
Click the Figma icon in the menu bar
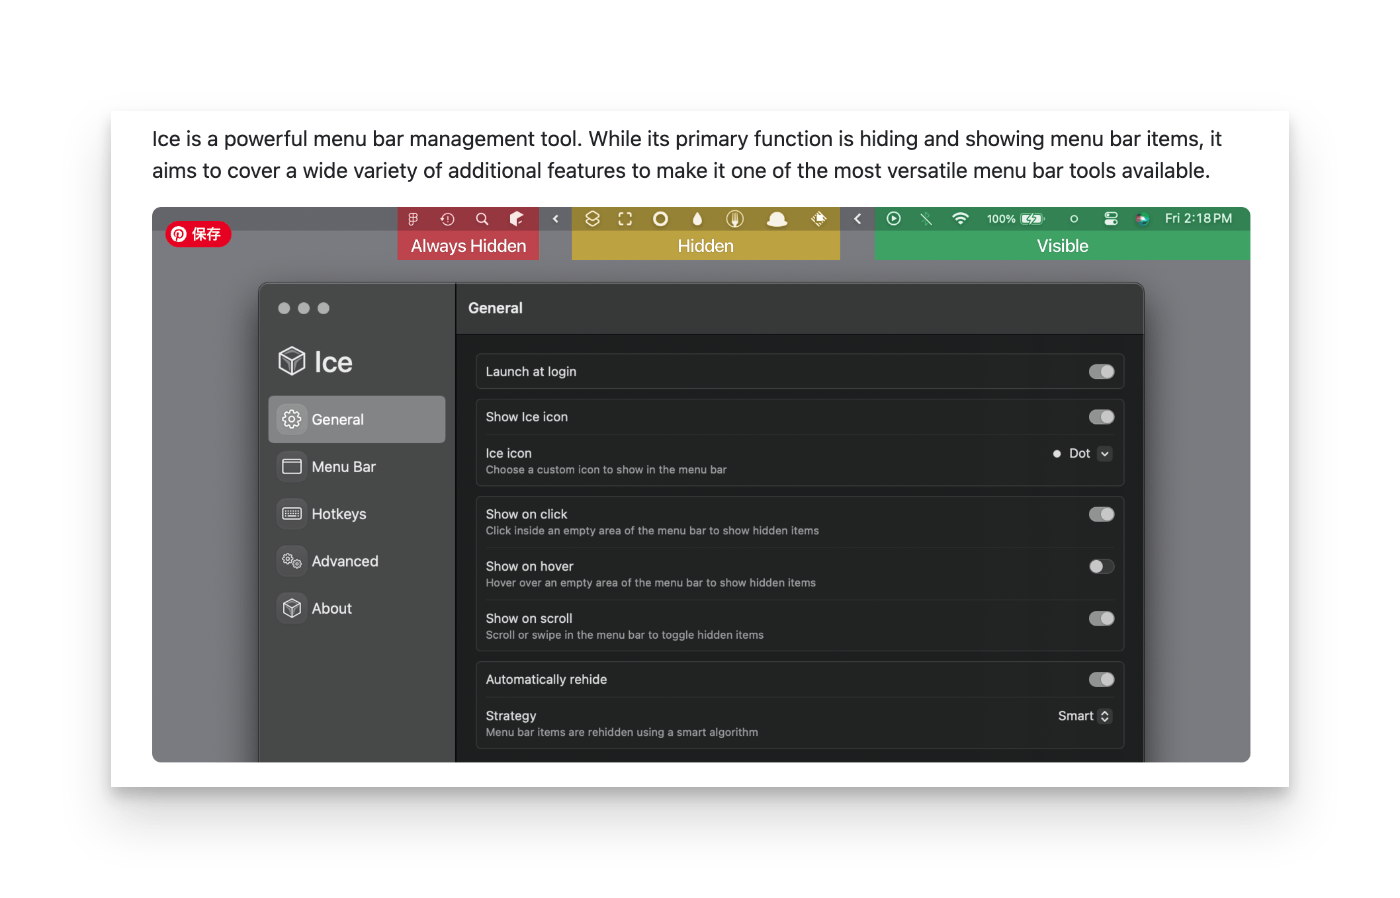point(413,219)
